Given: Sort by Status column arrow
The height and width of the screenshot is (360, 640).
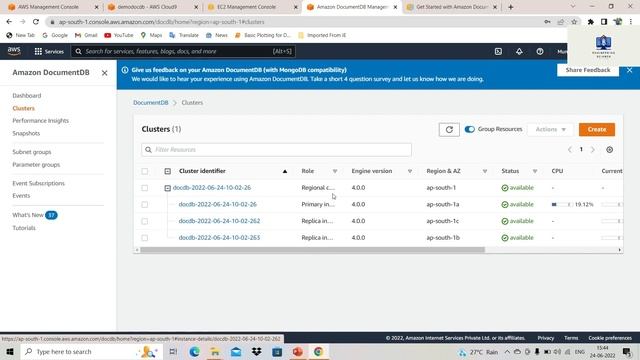Looking at the screenshot, I should (x=535, y=171).
